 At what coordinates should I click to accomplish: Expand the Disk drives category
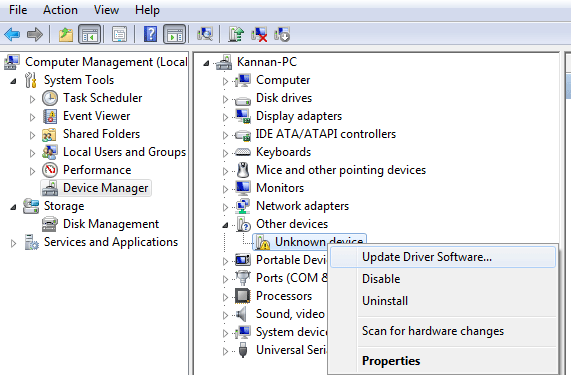click(225, 99)
